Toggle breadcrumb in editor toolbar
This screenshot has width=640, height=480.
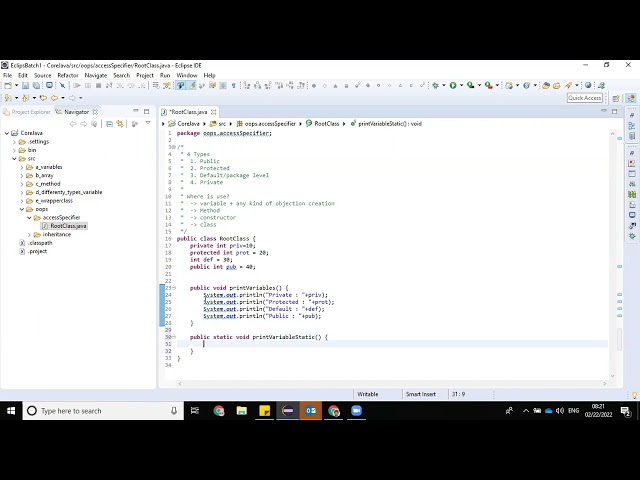tap(180, 85)
